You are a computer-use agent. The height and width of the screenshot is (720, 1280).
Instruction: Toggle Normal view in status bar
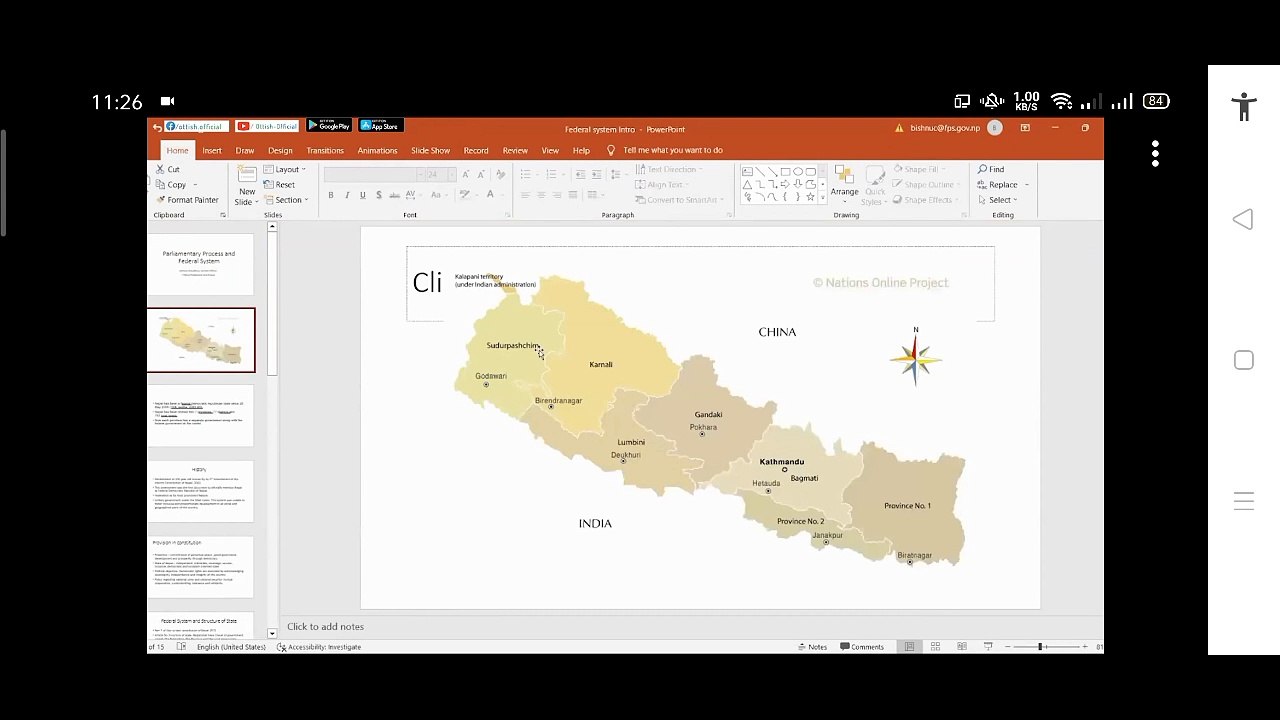909,647
